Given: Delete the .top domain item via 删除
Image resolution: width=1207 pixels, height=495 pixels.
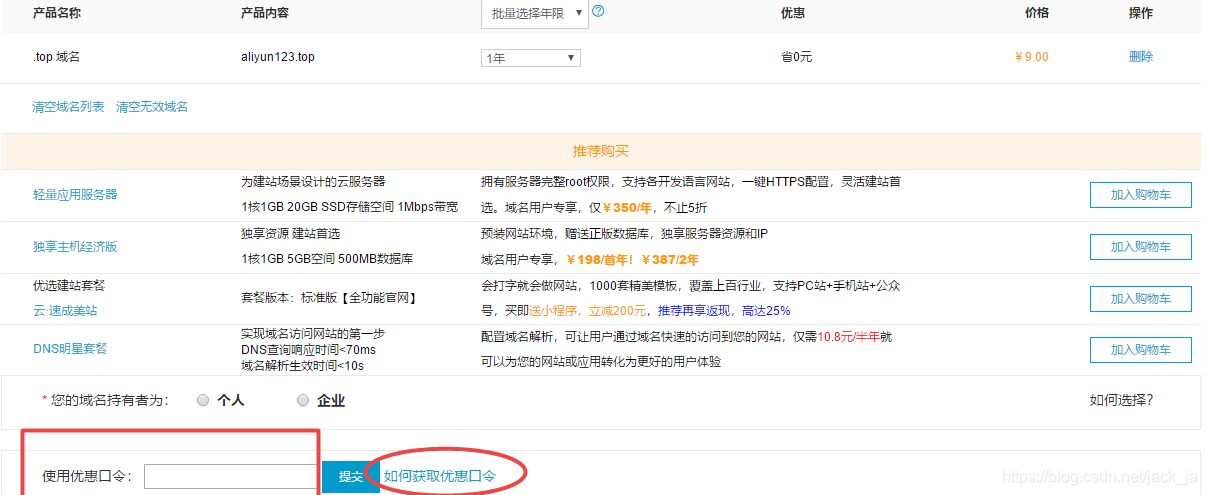Looking at the screenshot, I should (1141, 57).
